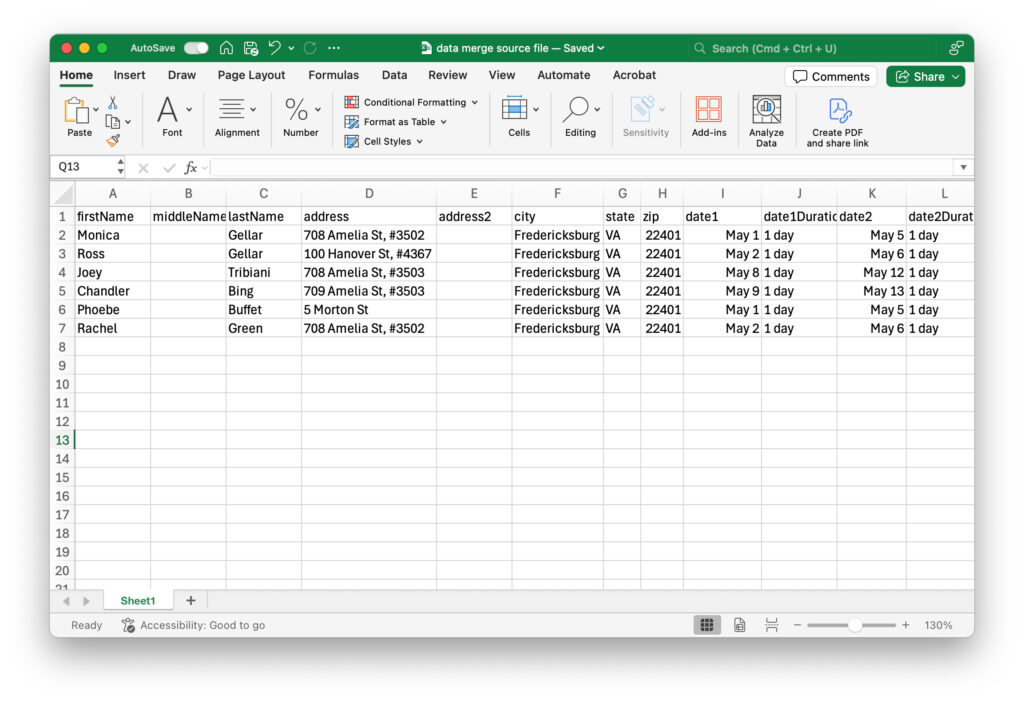Image resolution: width=1024 pixels, height=703 pixels.
Task: Adjust the zoom slider handle
Action: point(855,625)
